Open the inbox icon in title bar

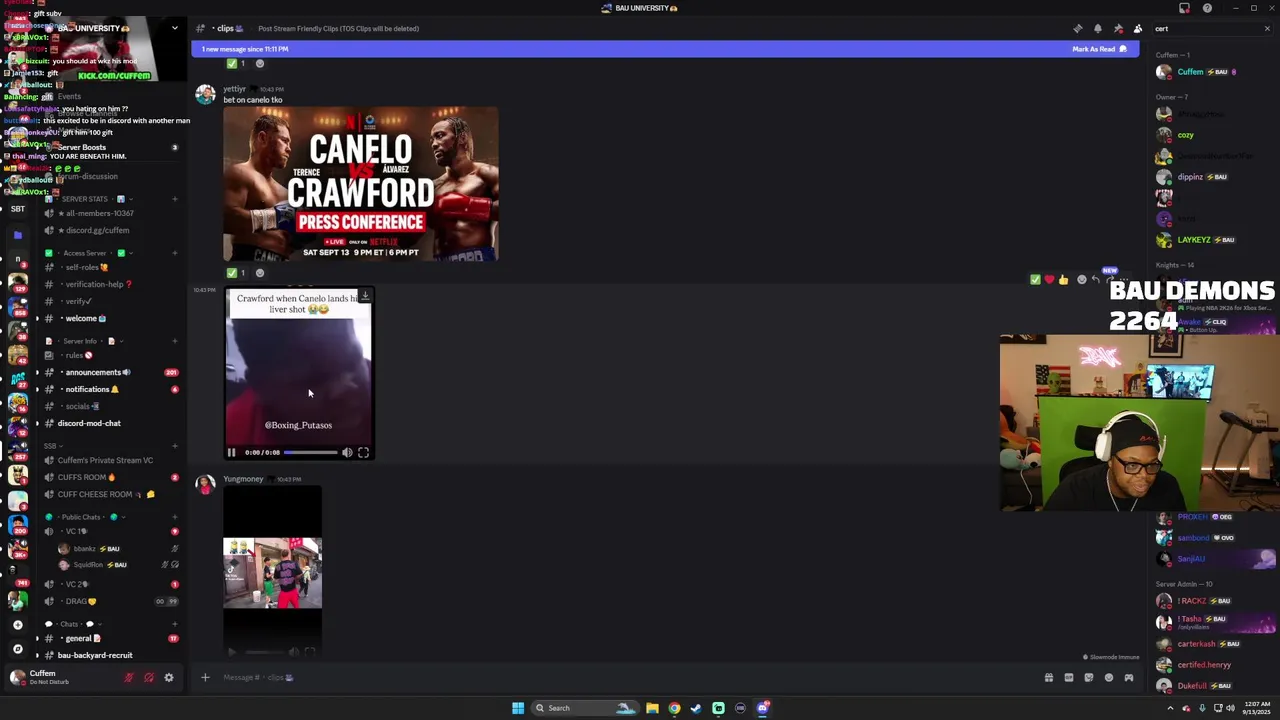(1185, 8)
